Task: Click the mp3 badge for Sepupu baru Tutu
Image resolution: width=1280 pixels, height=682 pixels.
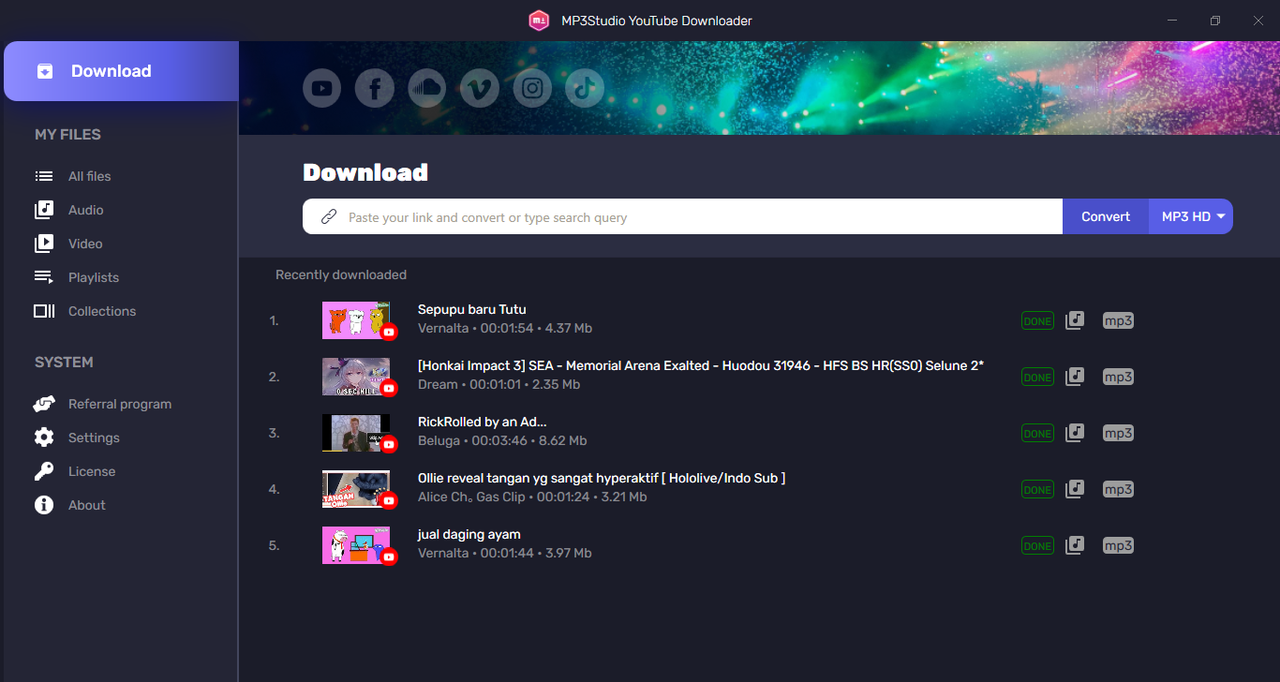Action: [x=1118, y=321]
